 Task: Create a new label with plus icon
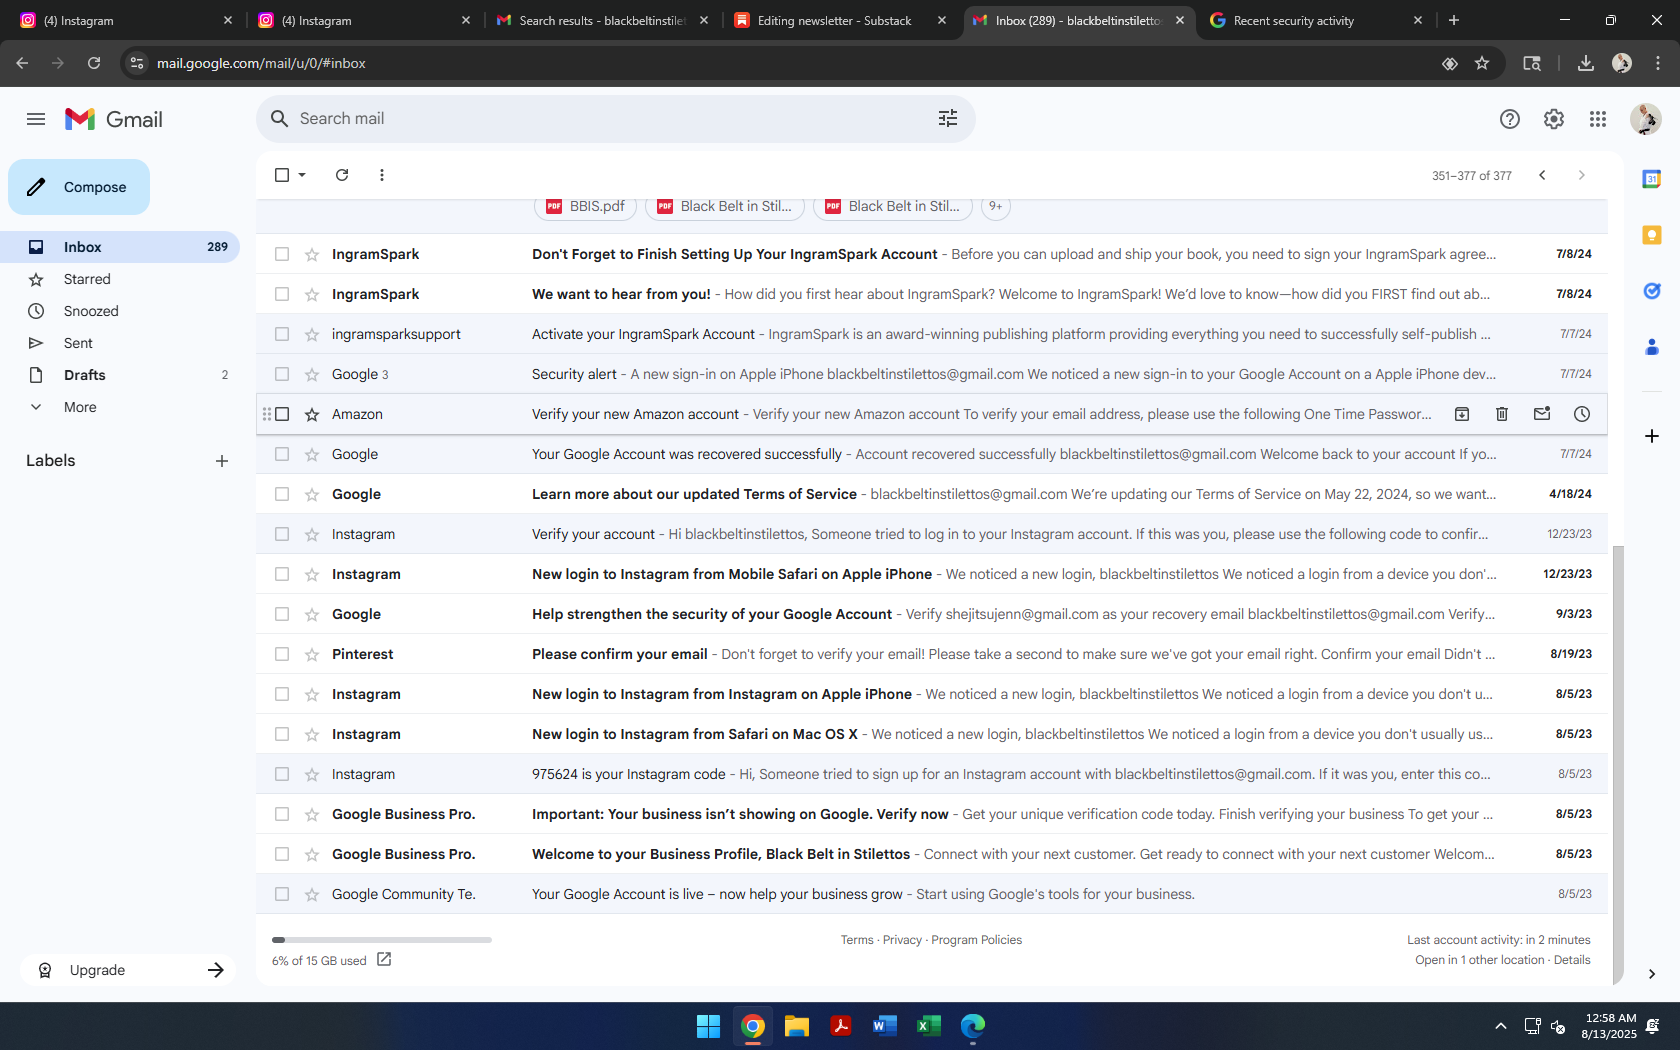222,461
